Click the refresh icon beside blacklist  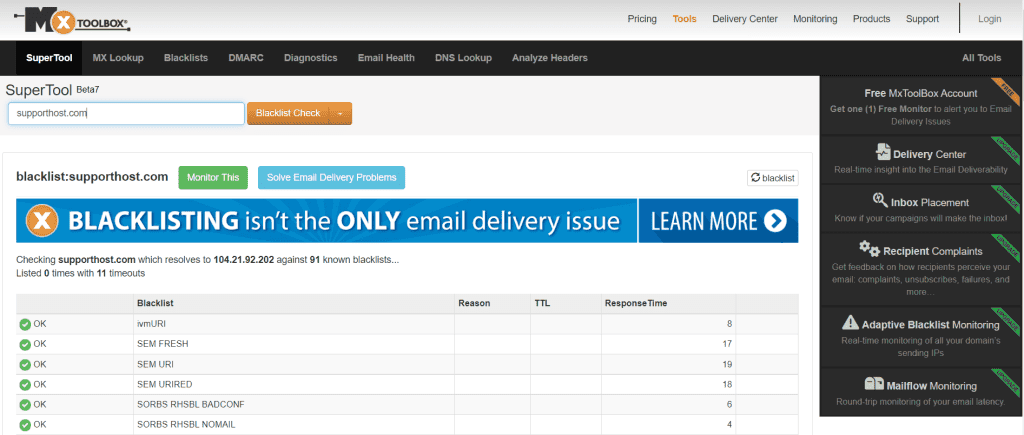(756, 178)
